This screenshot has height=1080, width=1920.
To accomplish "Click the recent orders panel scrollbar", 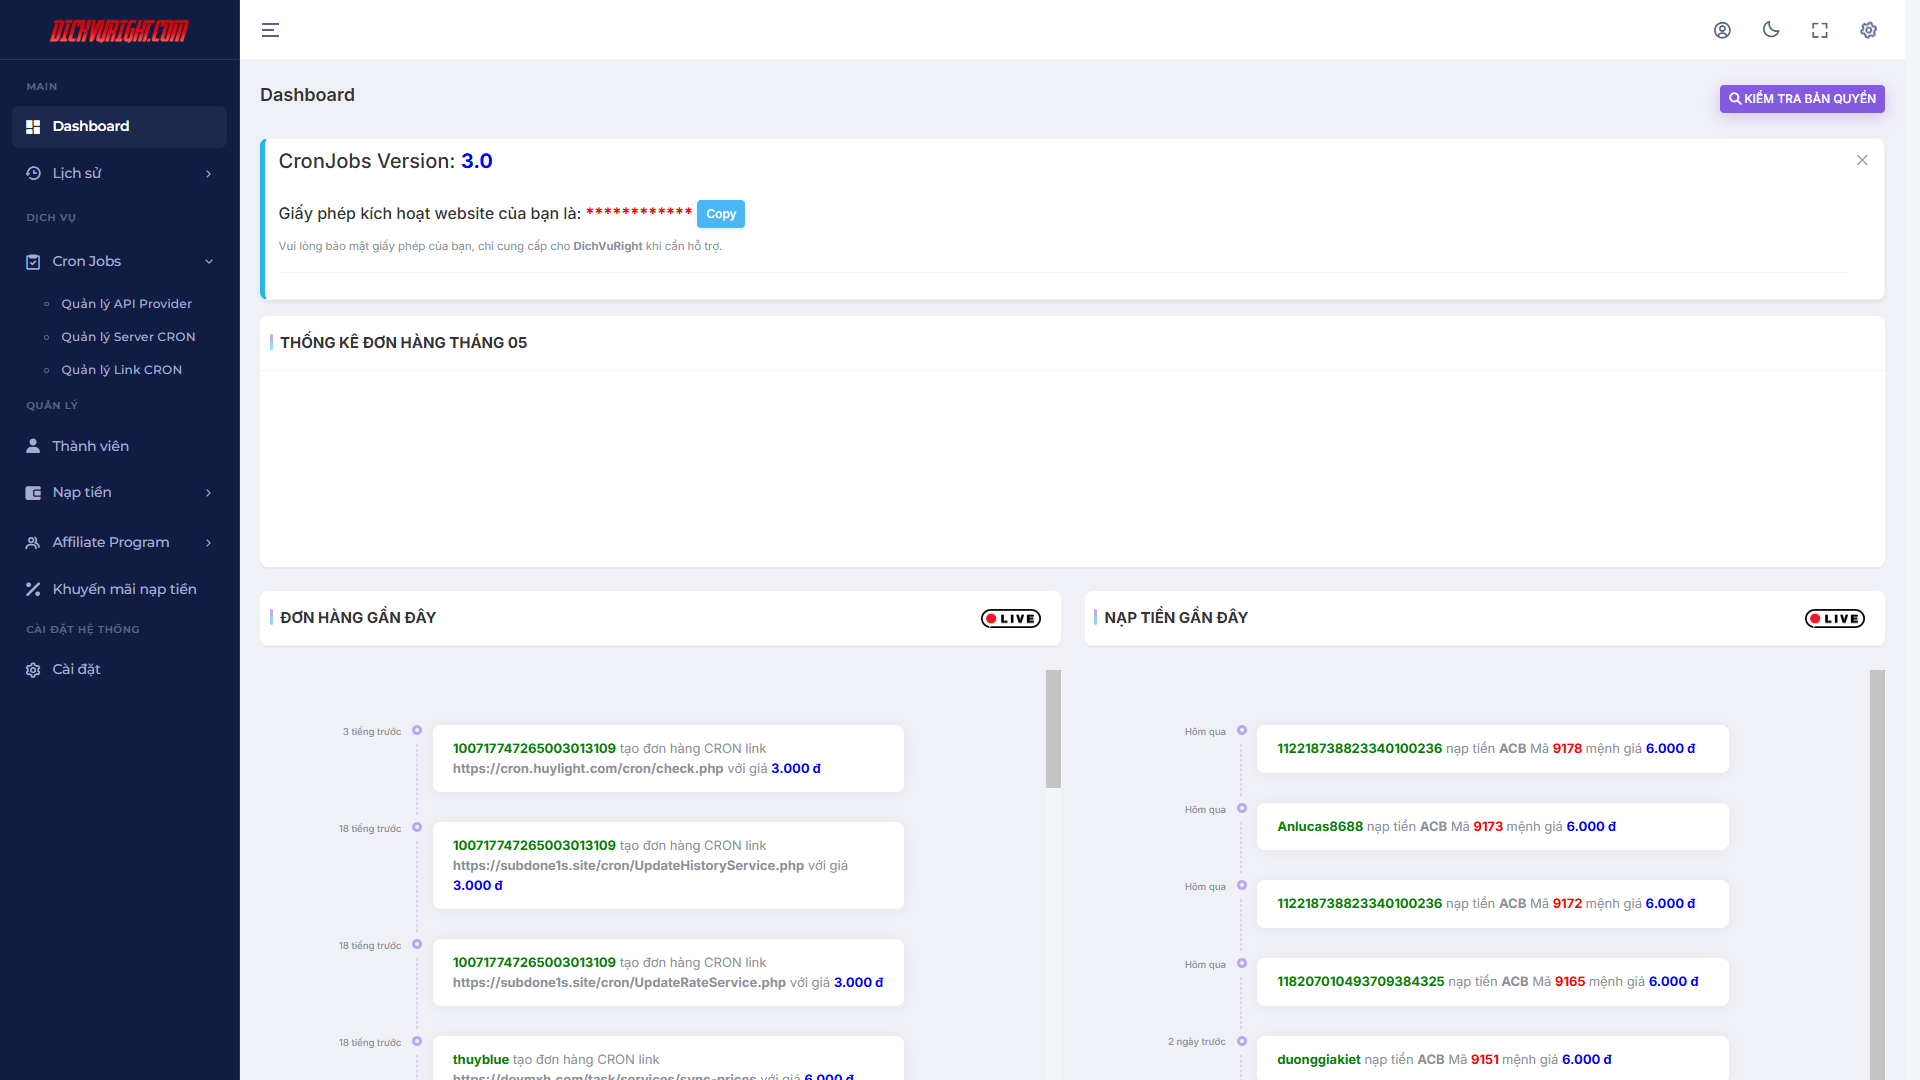I will tap(1053, 728).
